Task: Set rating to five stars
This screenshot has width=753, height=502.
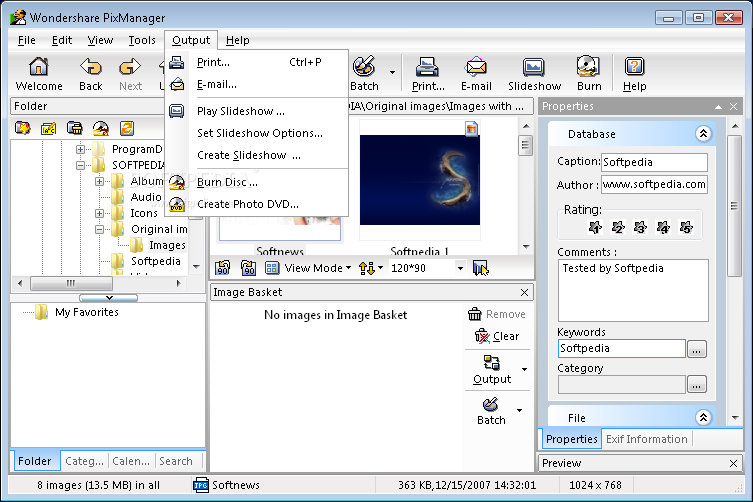Action: click(686, 227)
